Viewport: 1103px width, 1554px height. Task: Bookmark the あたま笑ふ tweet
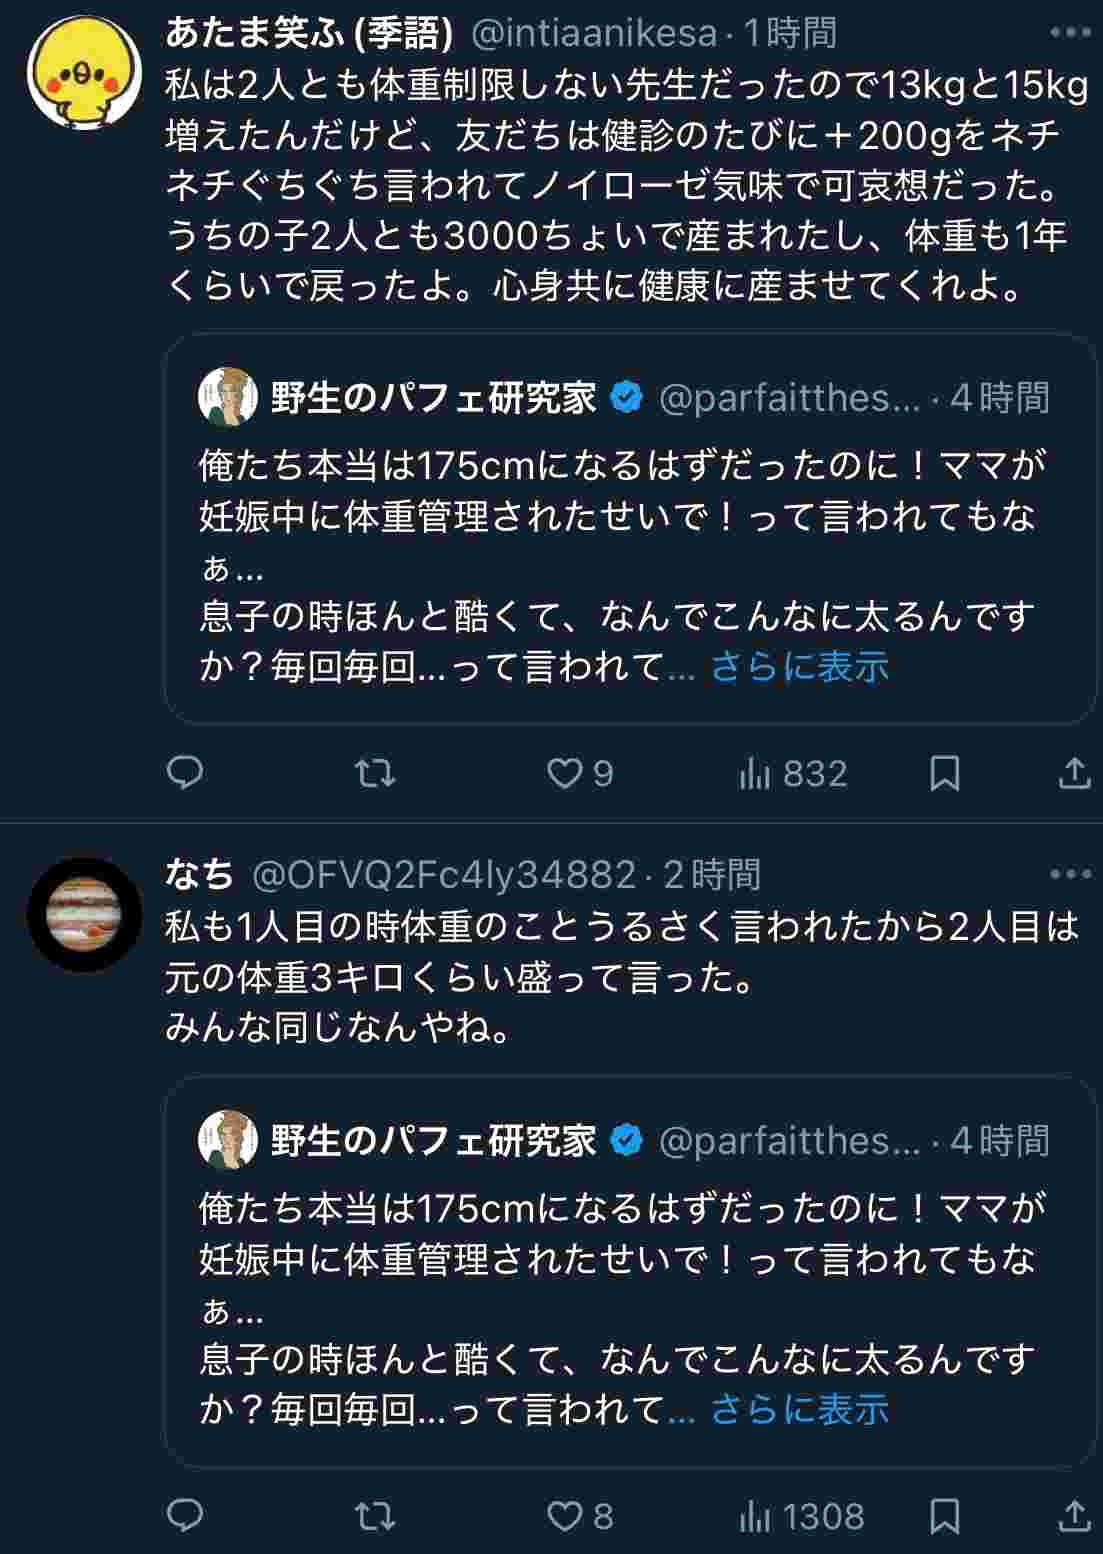tap(945, 773)
